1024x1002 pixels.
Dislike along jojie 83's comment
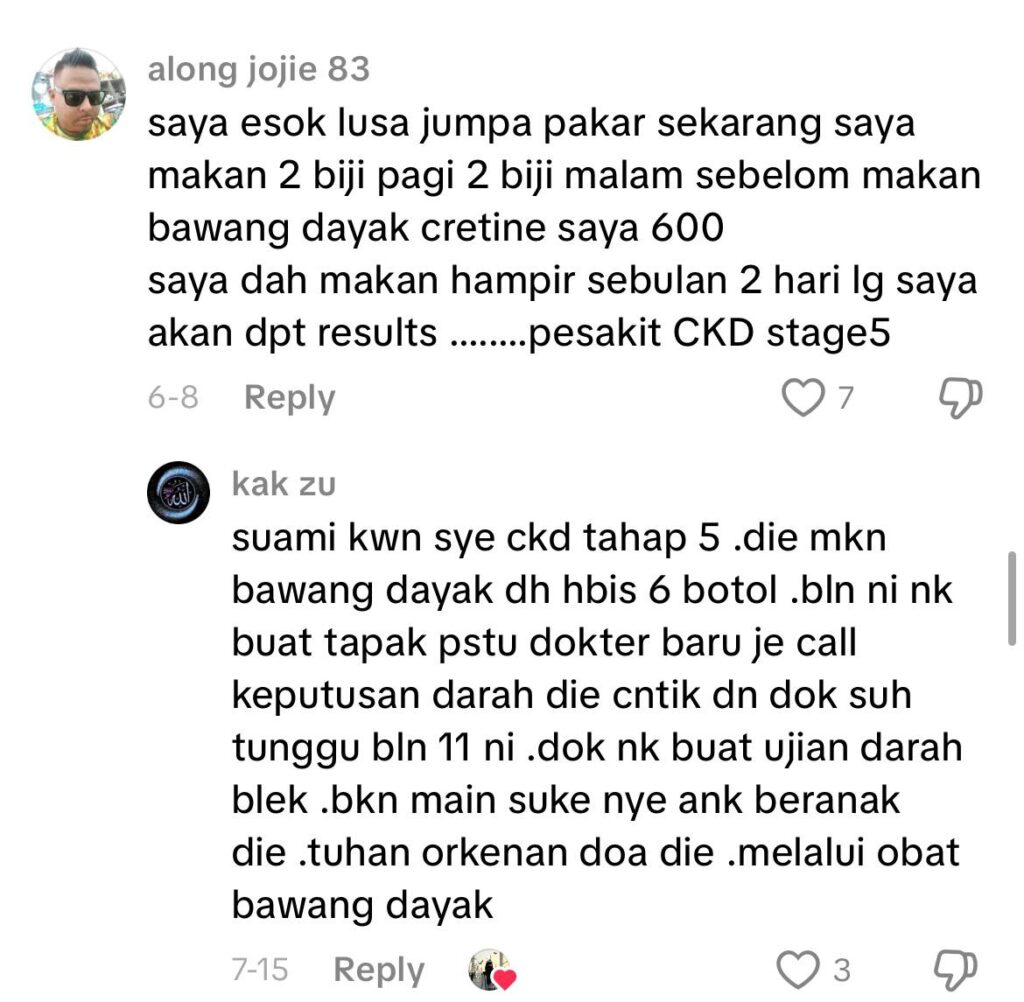960,398
